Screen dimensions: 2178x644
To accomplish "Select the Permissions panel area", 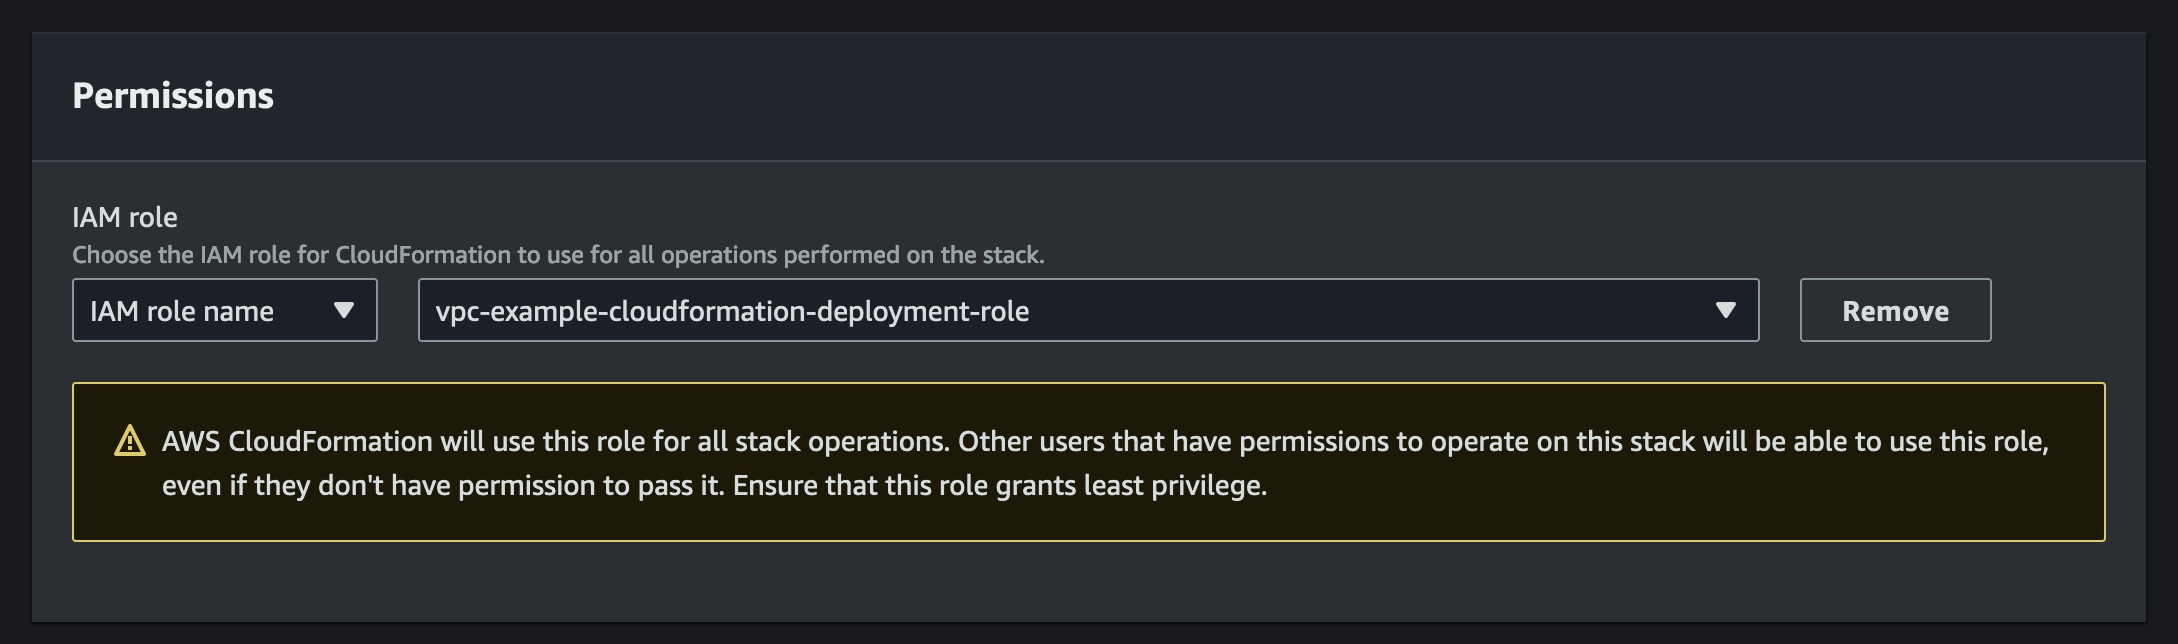I will [1089, 320].
